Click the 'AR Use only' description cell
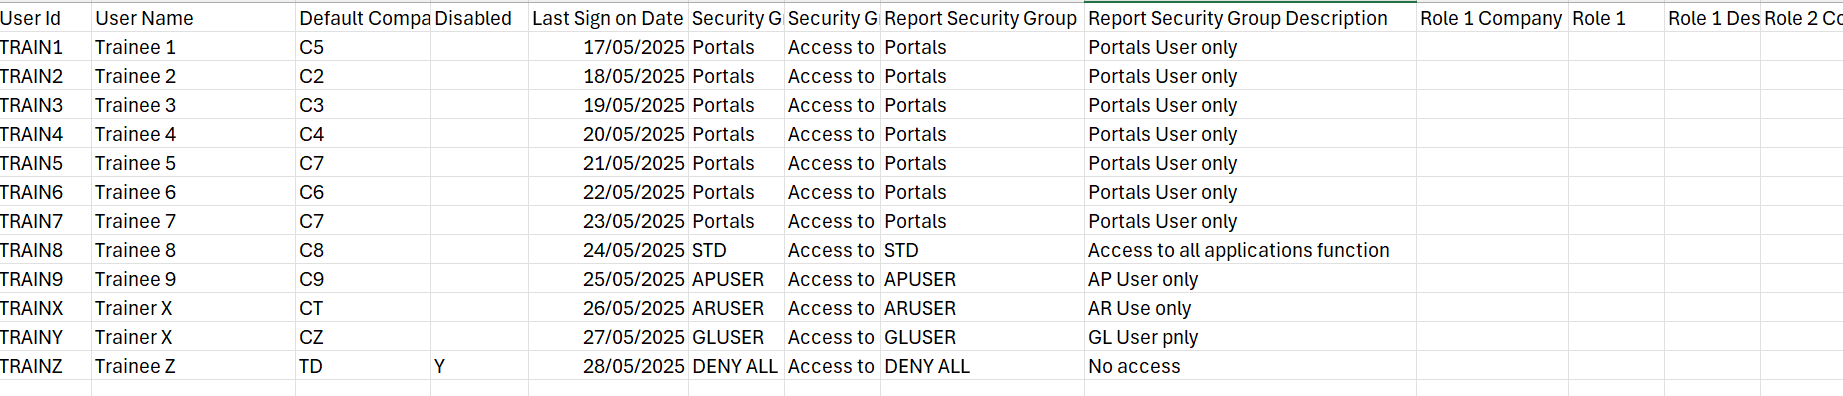Viewport: 1843px width, 396px height. point(1250,308)
